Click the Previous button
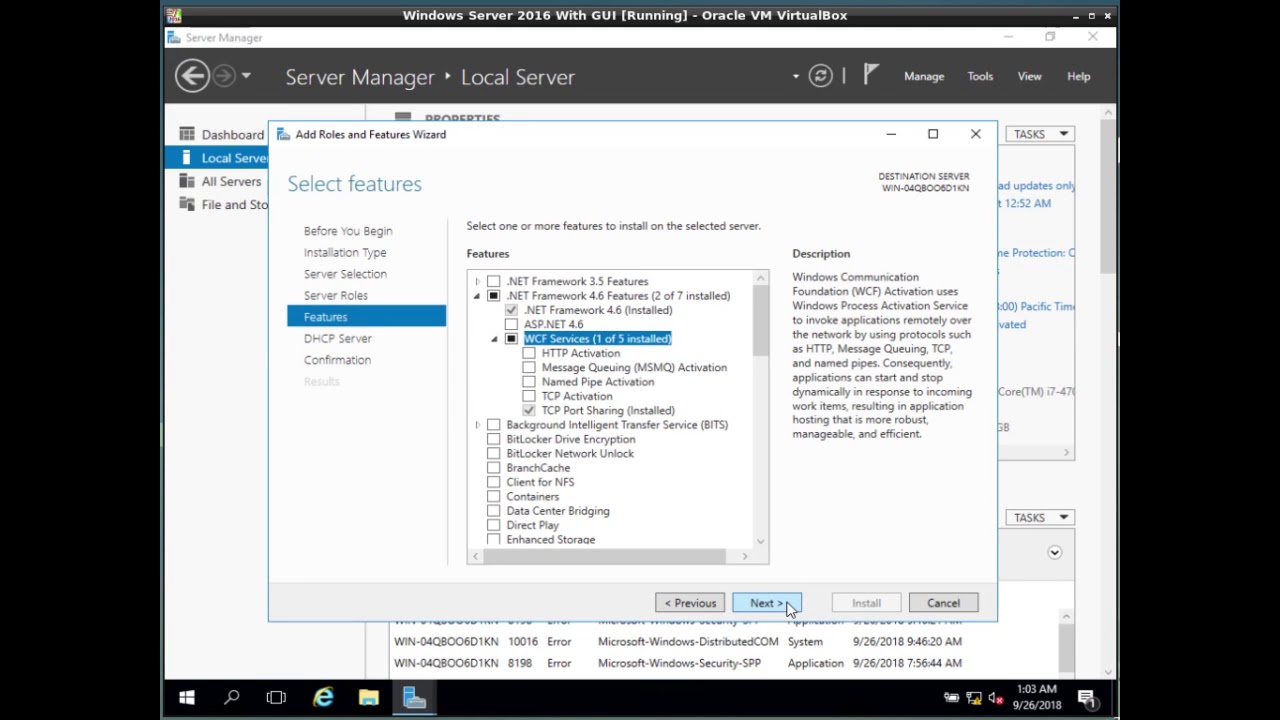 click(x=690, y=603)
